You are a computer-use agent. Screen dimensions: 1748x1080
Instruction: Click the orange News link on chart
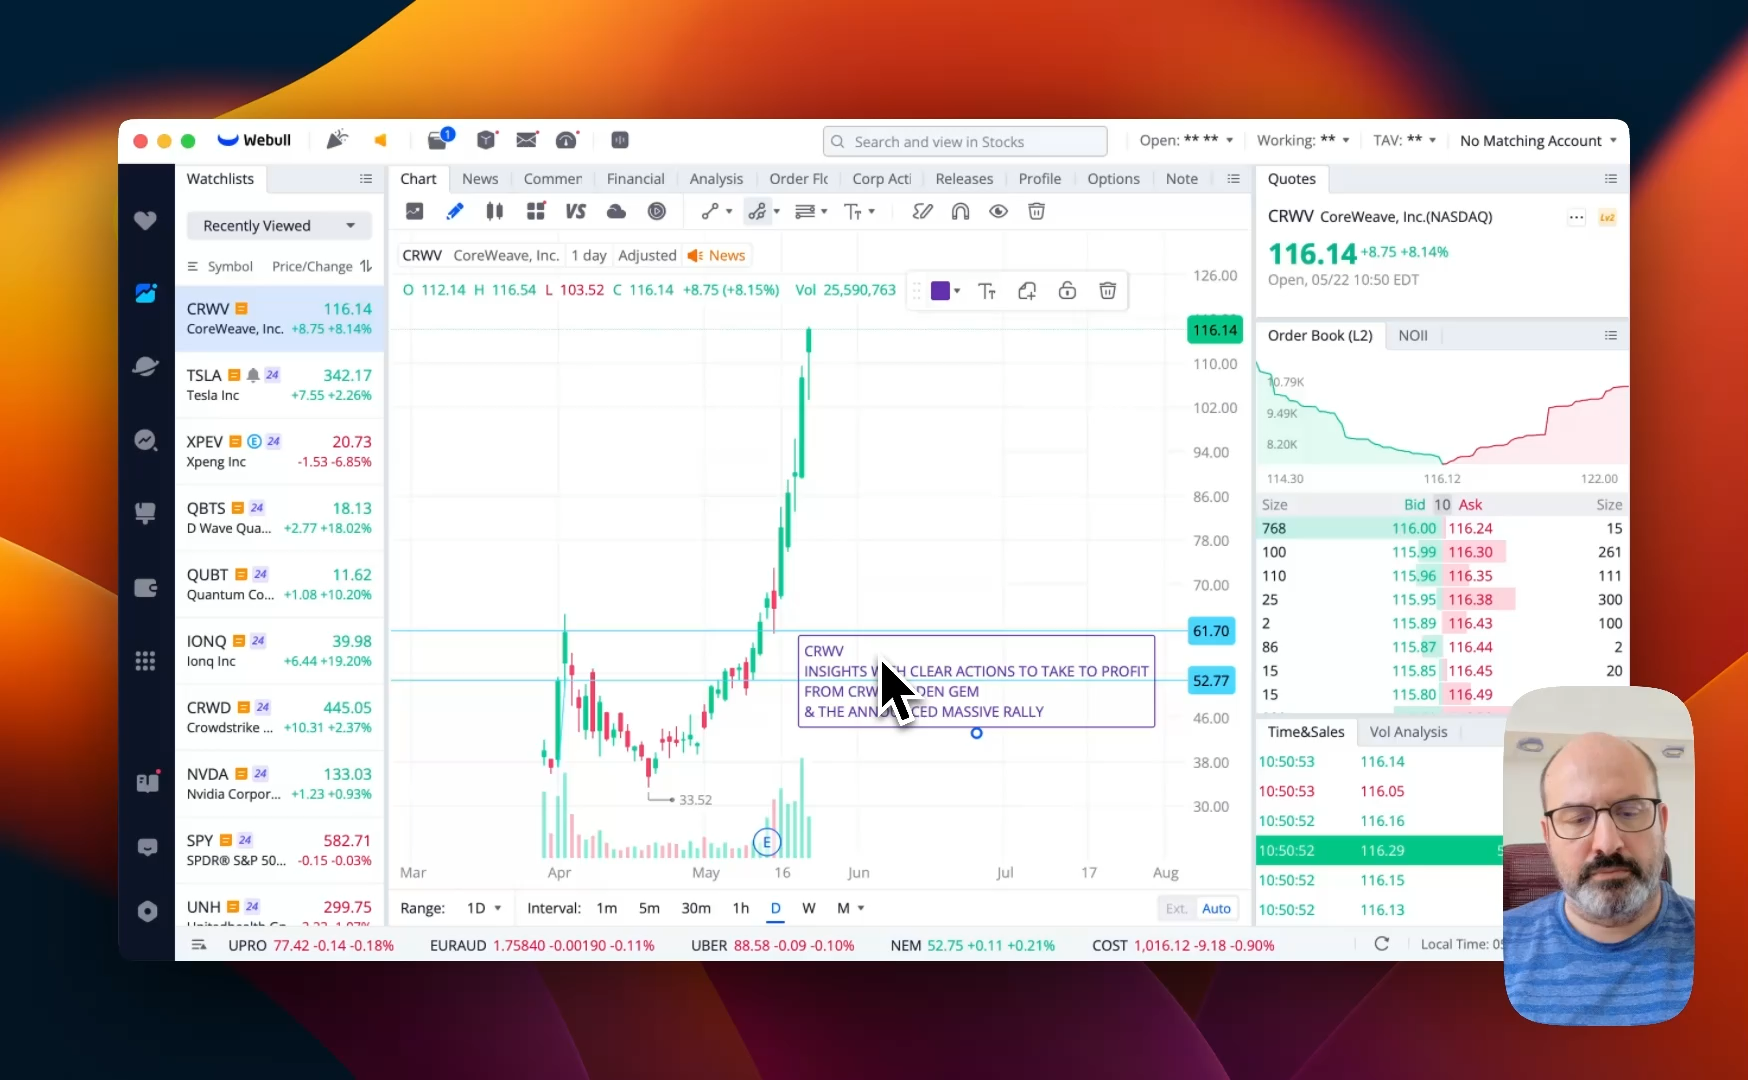click(x=717, y=255)
